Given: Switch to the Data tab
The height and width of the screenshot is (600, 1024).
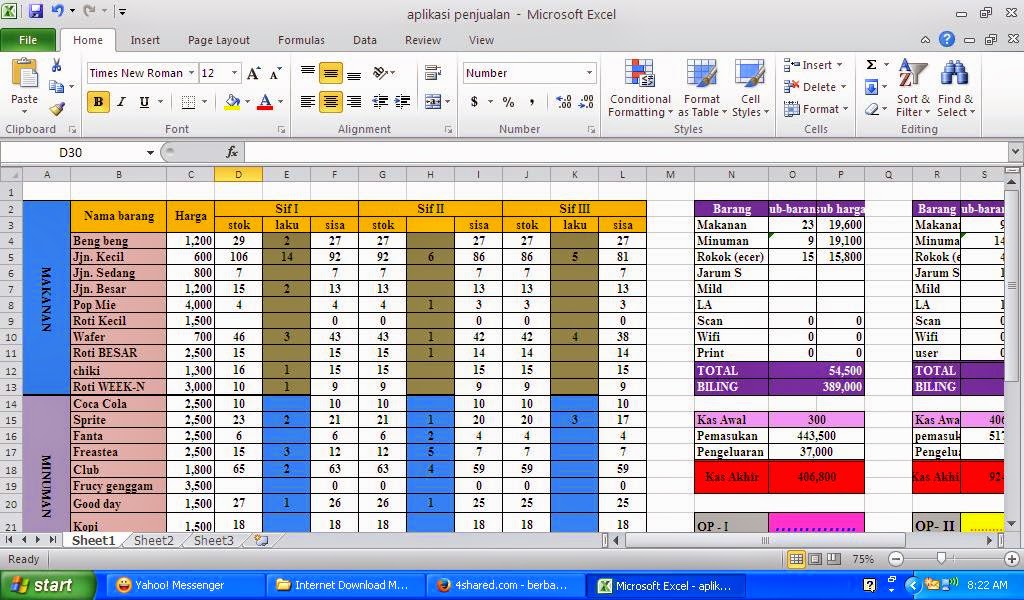Looking at the screenshot, I should point(364,40).
